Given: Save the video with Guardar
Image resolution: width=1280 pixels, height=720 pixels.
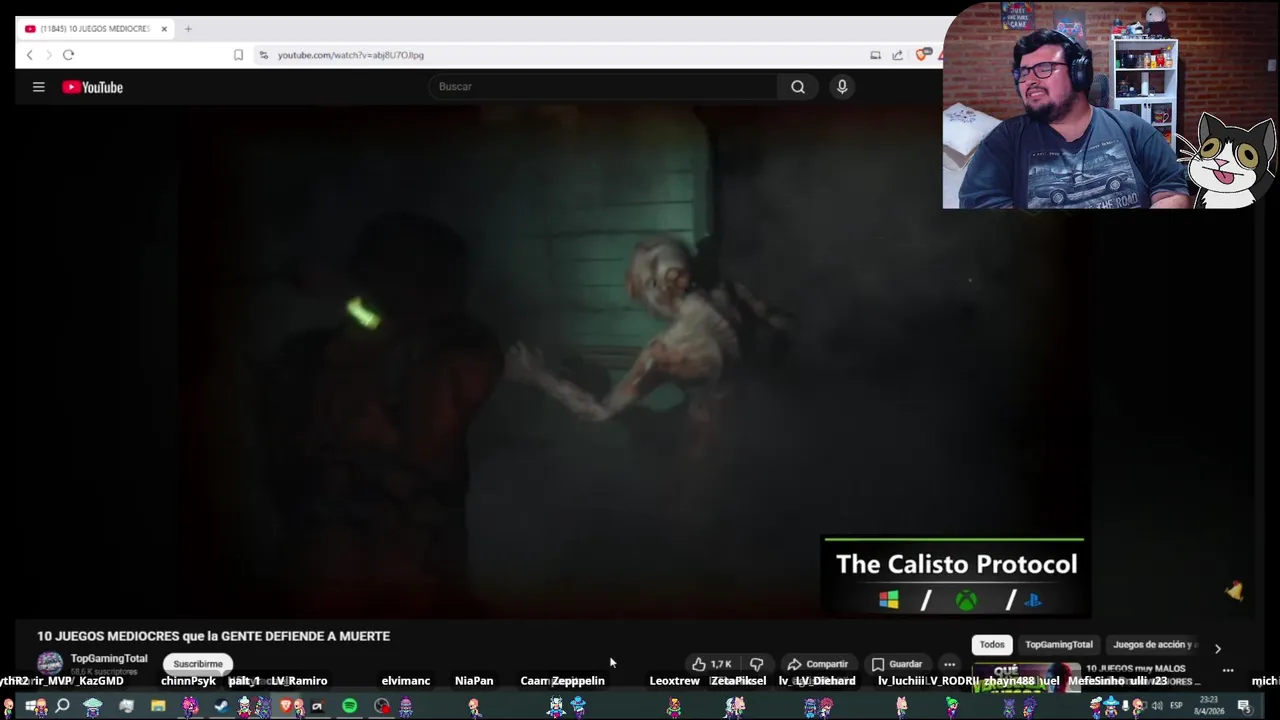Looking at the screenshot, I should point(897,664).
